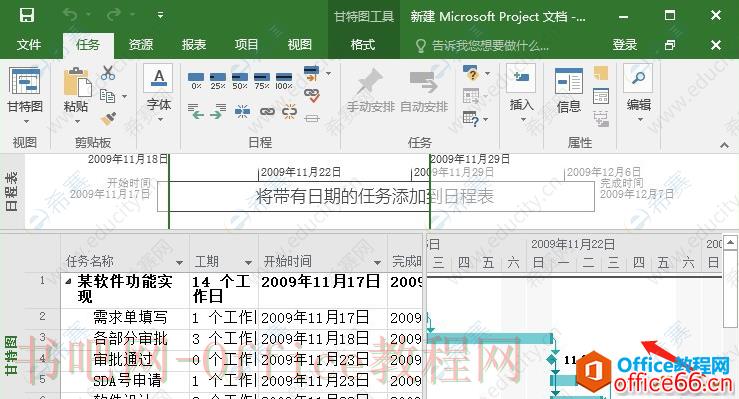
Task: Click the Respect Links icon
Action: click(312, 96)
